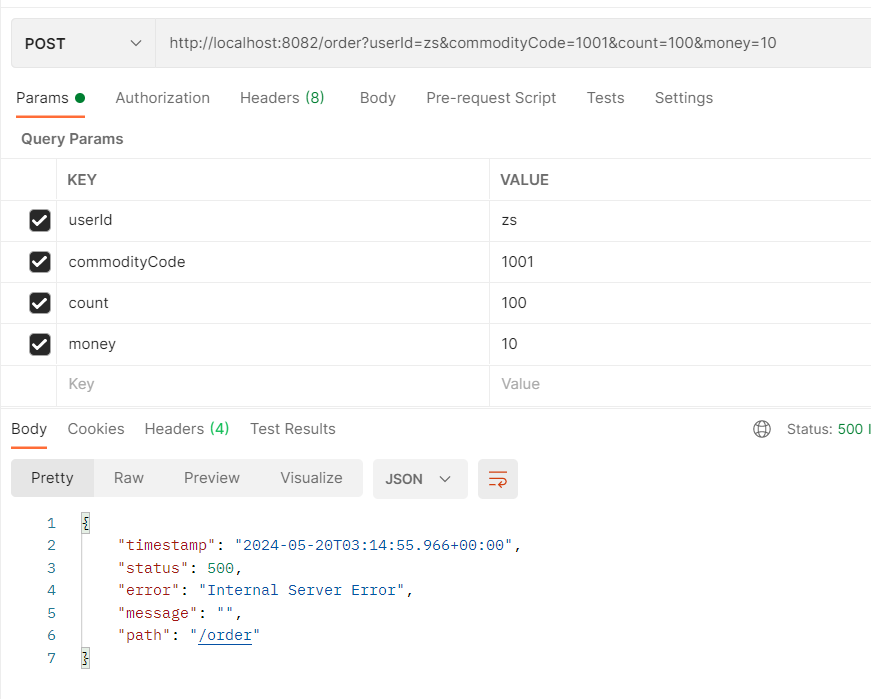
Task: Show response Cookies tab
Action: point(96,429)
